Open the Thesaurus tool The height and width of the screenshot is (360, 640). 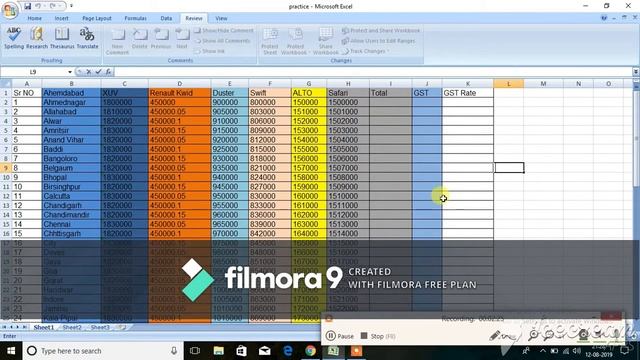(x=62, y=38)
